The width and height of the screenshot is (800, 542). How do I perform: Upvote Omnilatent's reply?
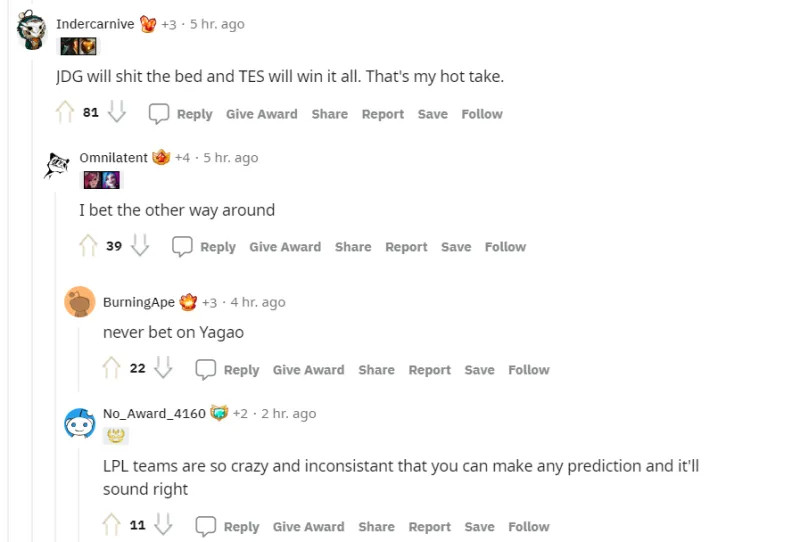tap(89, 246)
